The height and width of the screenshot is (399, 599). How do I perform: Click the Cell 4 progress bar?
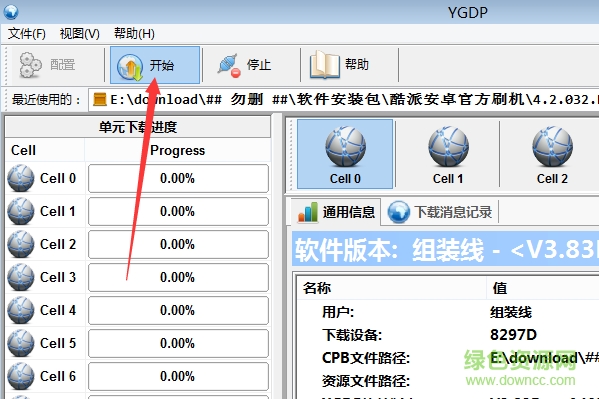point(178,310)
